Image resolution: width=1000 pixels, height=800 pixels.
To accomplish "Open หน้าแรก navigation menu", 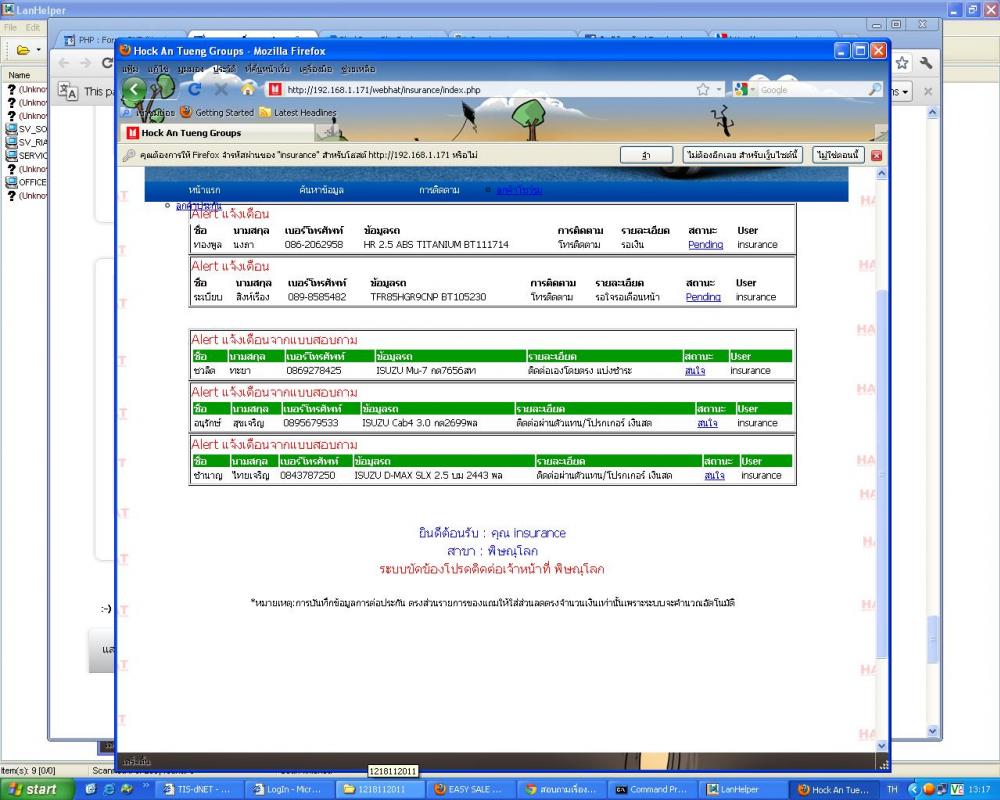I will 204,189.
